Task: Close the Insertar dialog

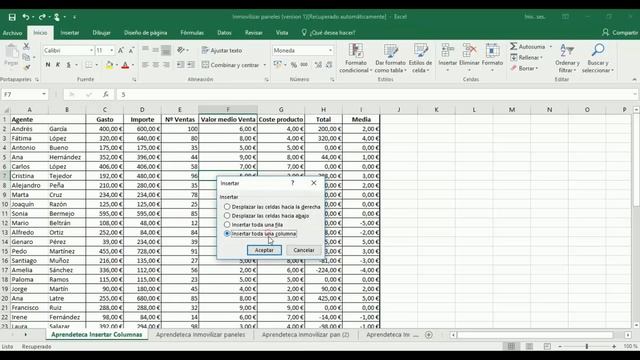Action: pos(313,183)
